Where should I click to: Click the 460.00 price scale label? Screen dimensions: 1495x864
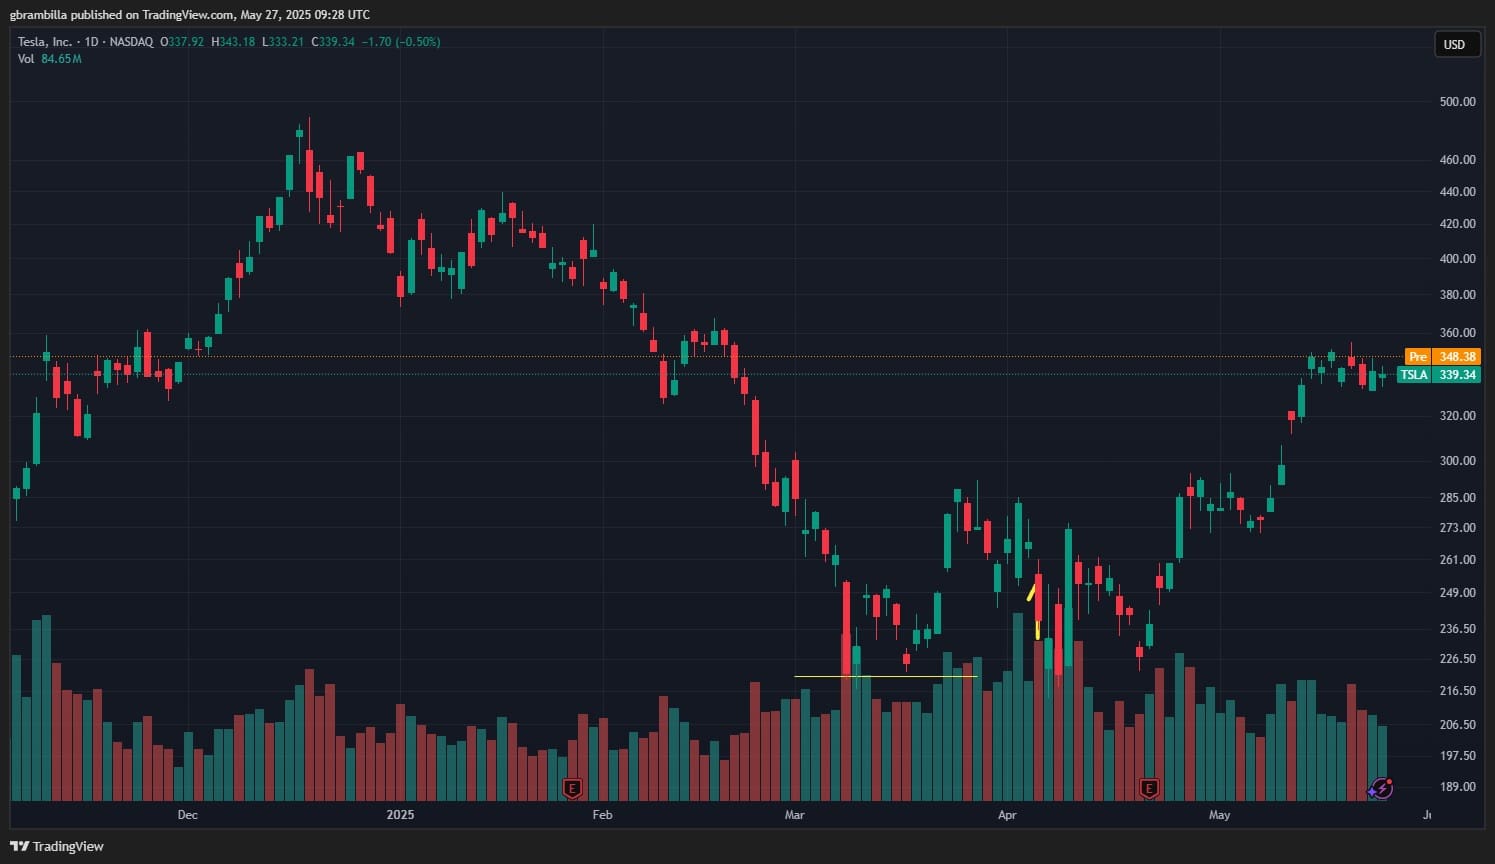click(1457, 160)
